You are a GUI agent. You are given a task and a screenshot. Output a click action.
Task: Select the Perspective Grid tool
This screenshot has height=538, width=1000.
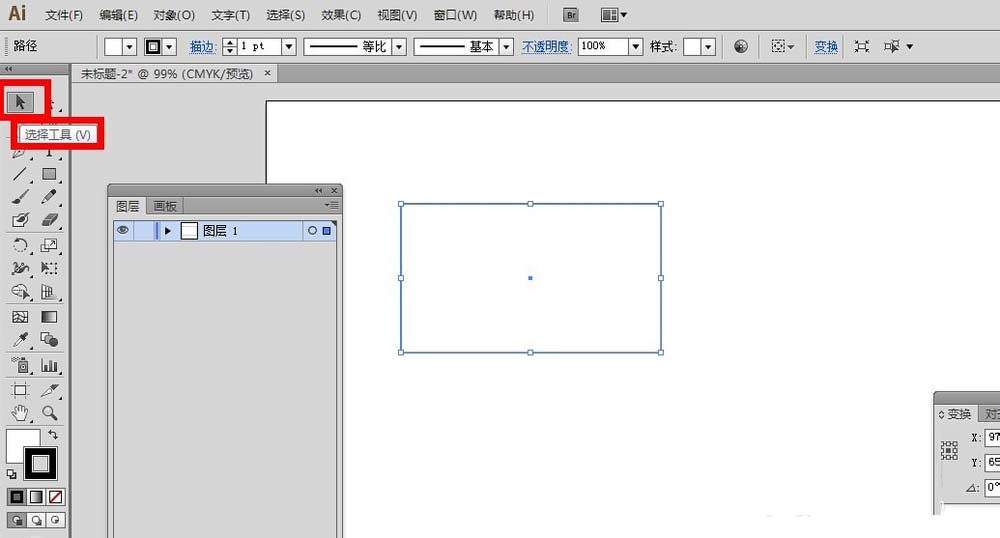tap(49, 292)
